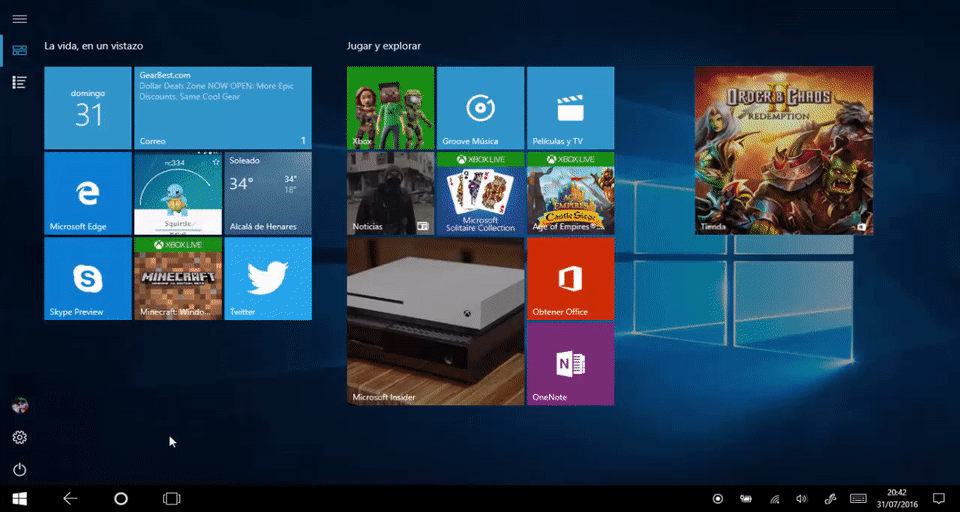Image resolution: width=960 pixels, height=512 pixels.
Task: Open the Microsoft Insider Xbox console tile
Action: (435, 321)
